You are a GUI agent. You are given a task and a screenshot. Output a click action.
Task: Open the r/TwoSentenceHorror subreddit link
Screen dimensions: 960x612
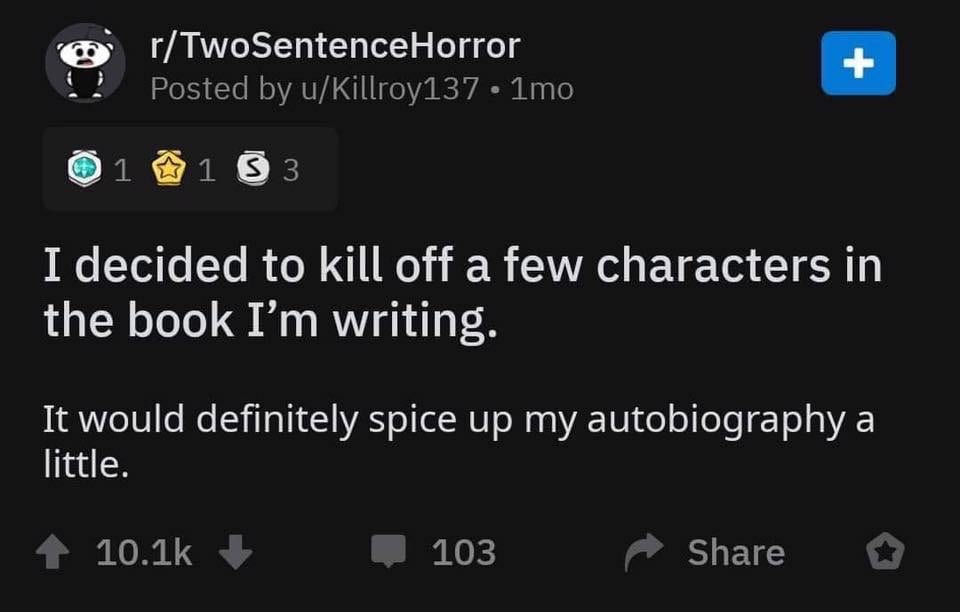coord(332,44)
